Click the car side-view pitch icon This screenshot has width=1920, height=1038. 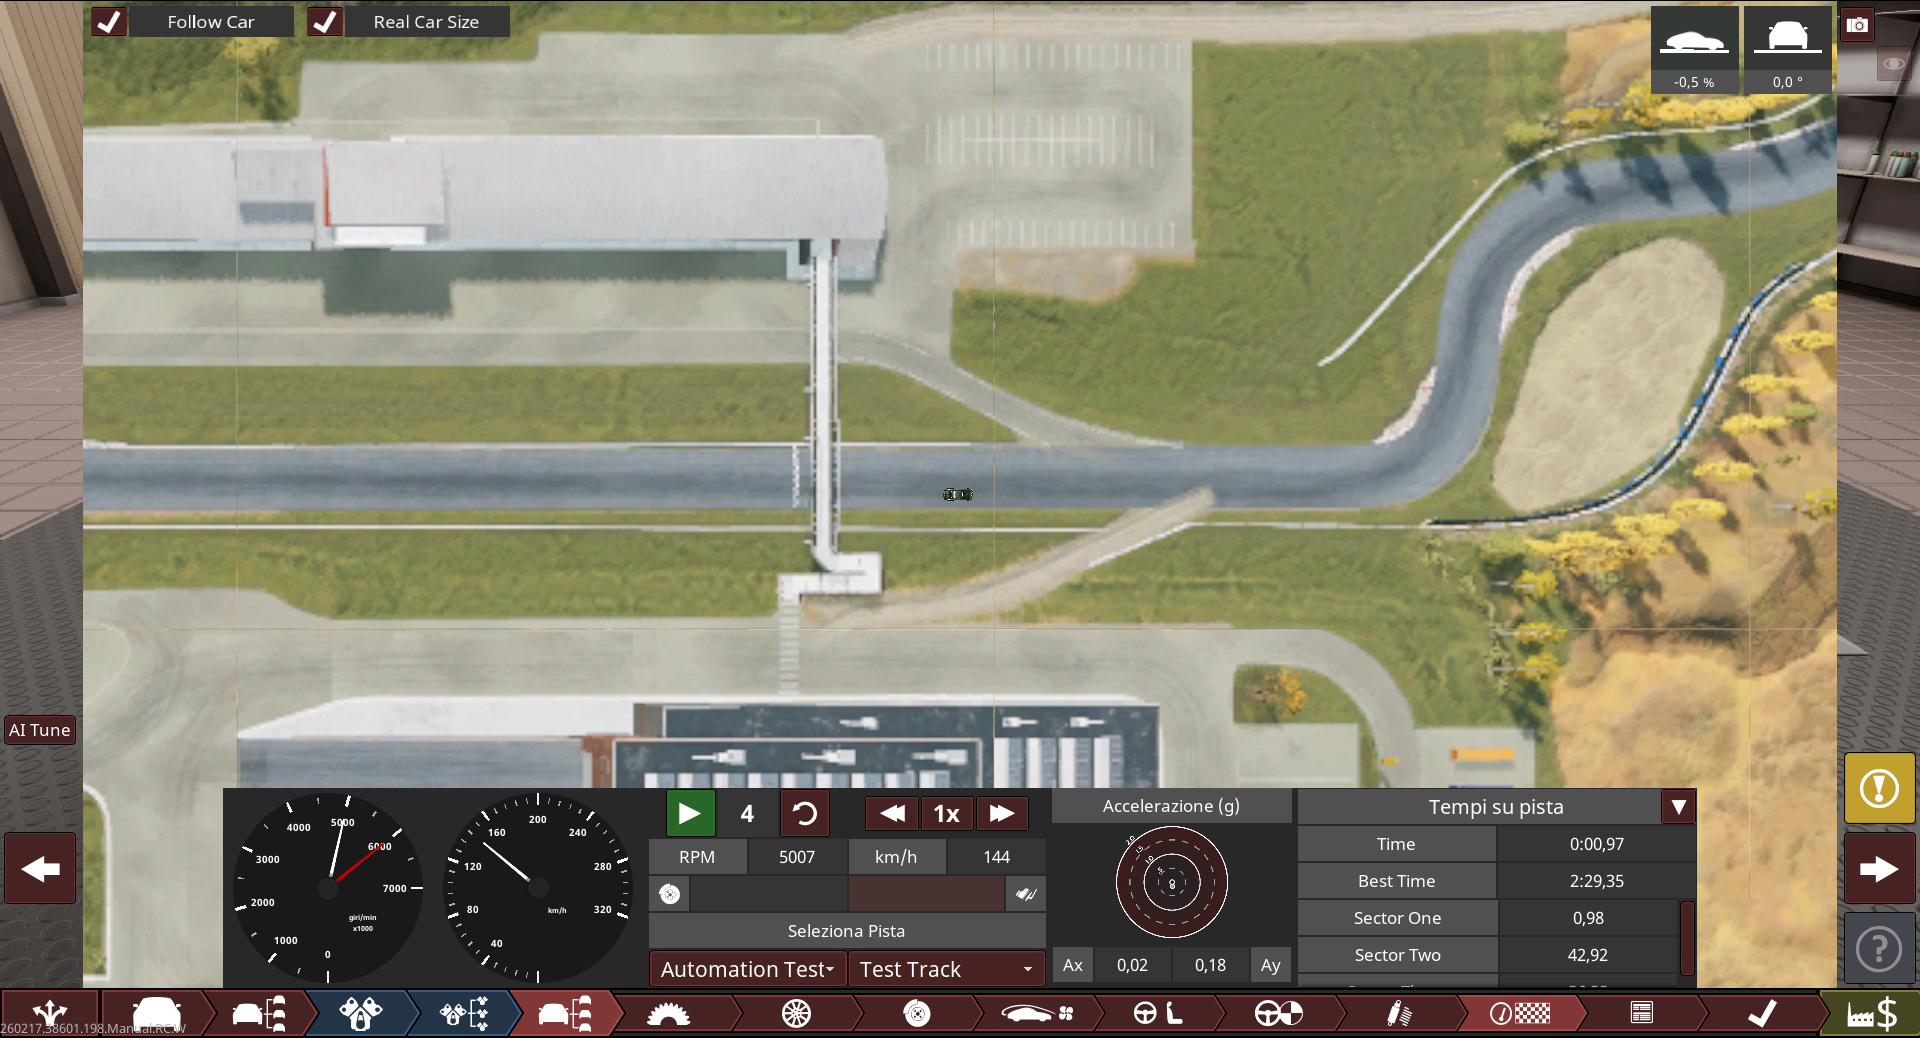point(1694,50)
